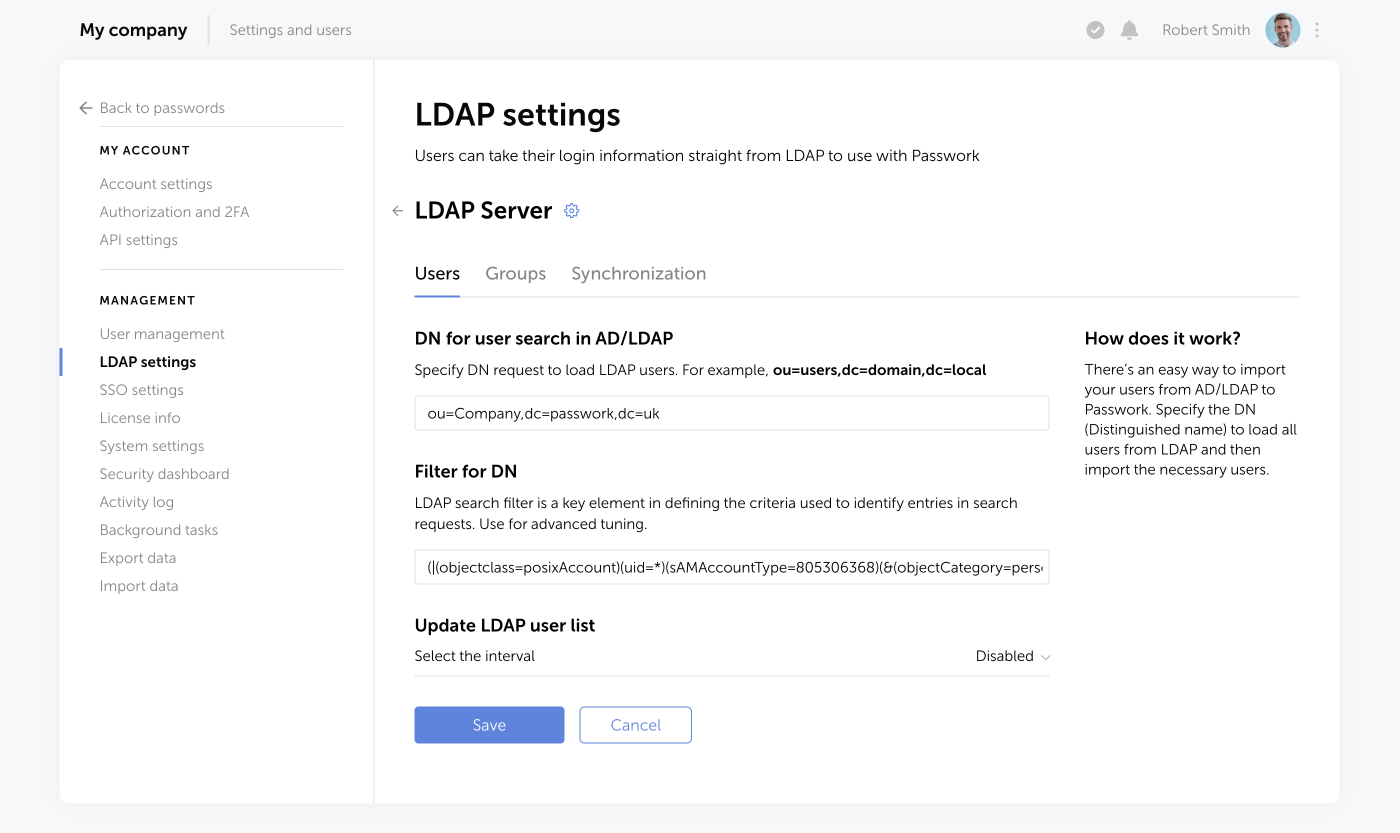Click the back arrow next to LDAP Server
This screenshot has height=833, width=1400.
pyautogui.click(x=397, y=210)
